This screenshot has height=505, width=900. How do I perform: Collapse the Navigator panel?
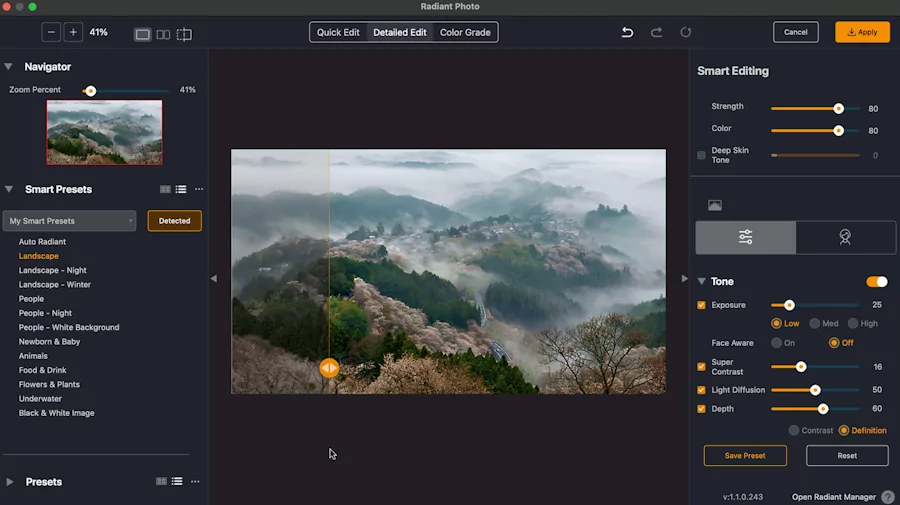9,67
